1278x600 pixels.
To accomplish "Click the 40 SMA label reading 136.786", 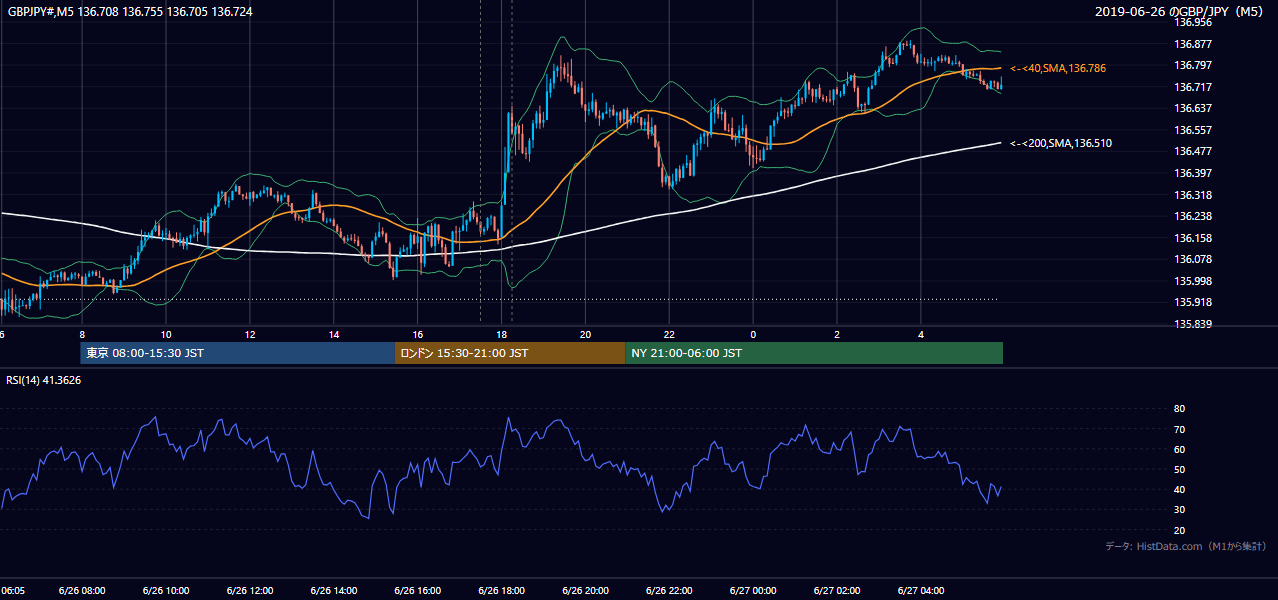I will coord(1058,68).
